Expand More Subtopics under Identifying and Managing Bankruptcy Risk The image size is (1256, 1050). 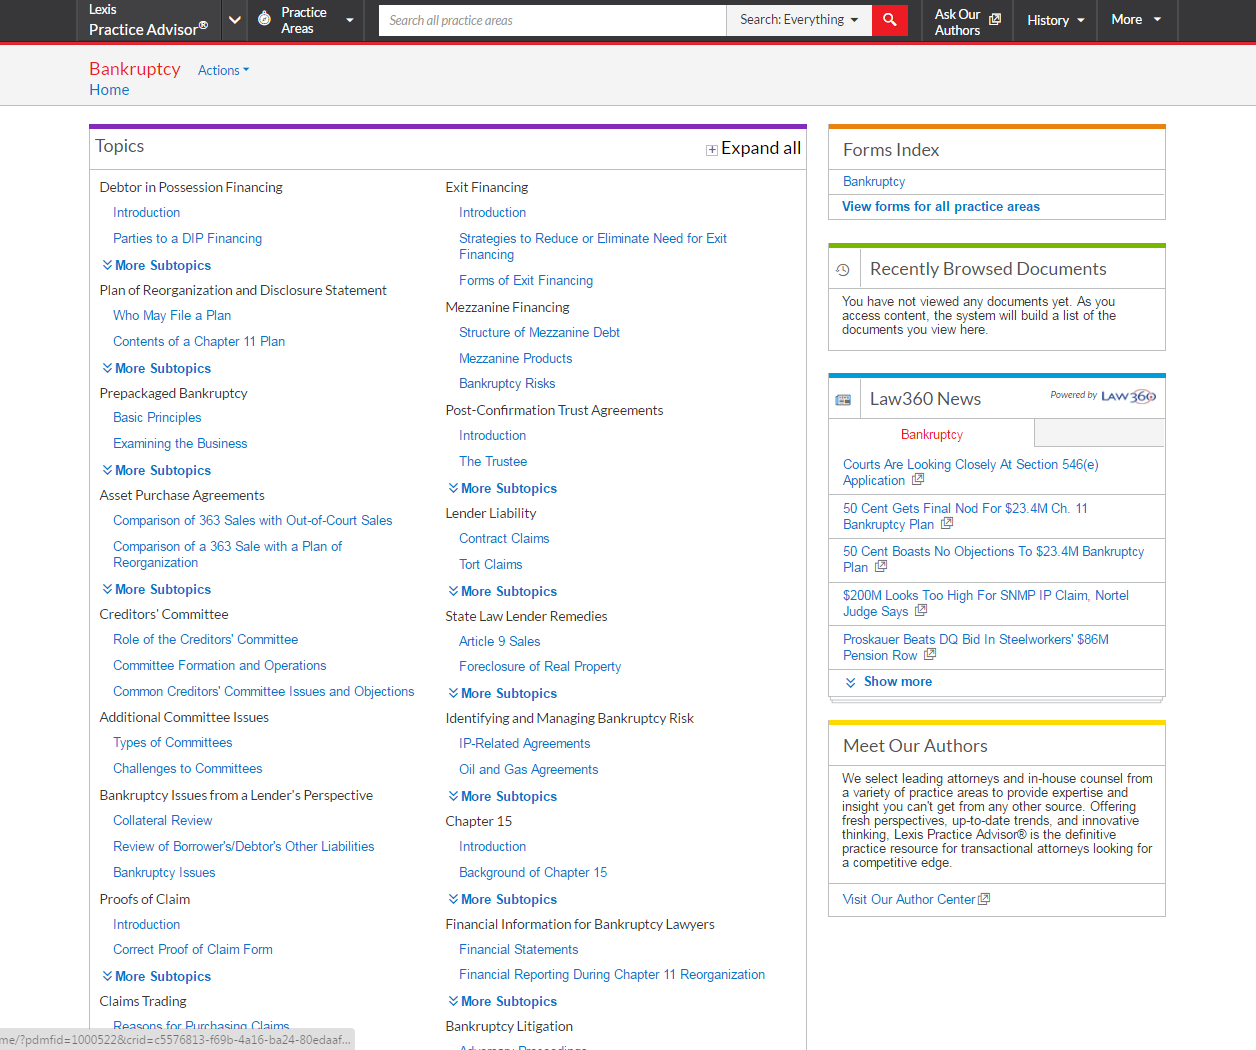pos(503,796)
